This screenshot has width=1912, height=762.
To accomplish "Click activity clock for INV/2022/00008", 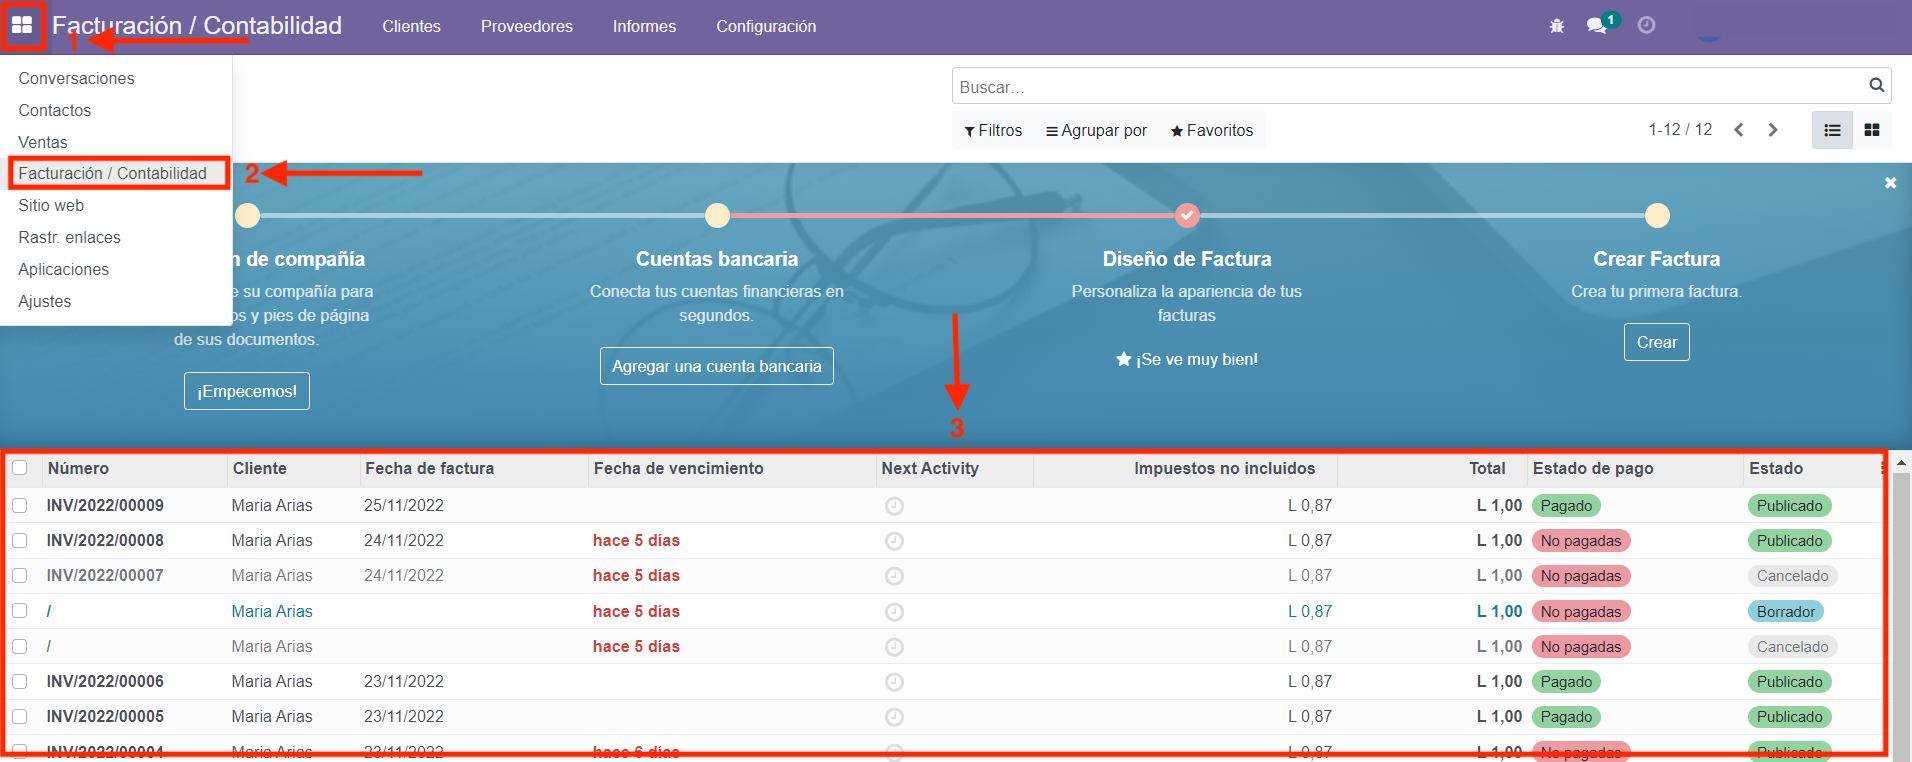I will tap(894, 541).
